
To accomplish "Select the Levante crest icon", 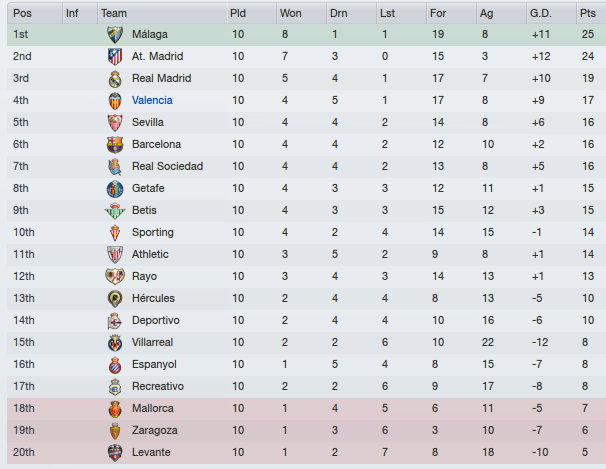I will (x=115, y=453).
